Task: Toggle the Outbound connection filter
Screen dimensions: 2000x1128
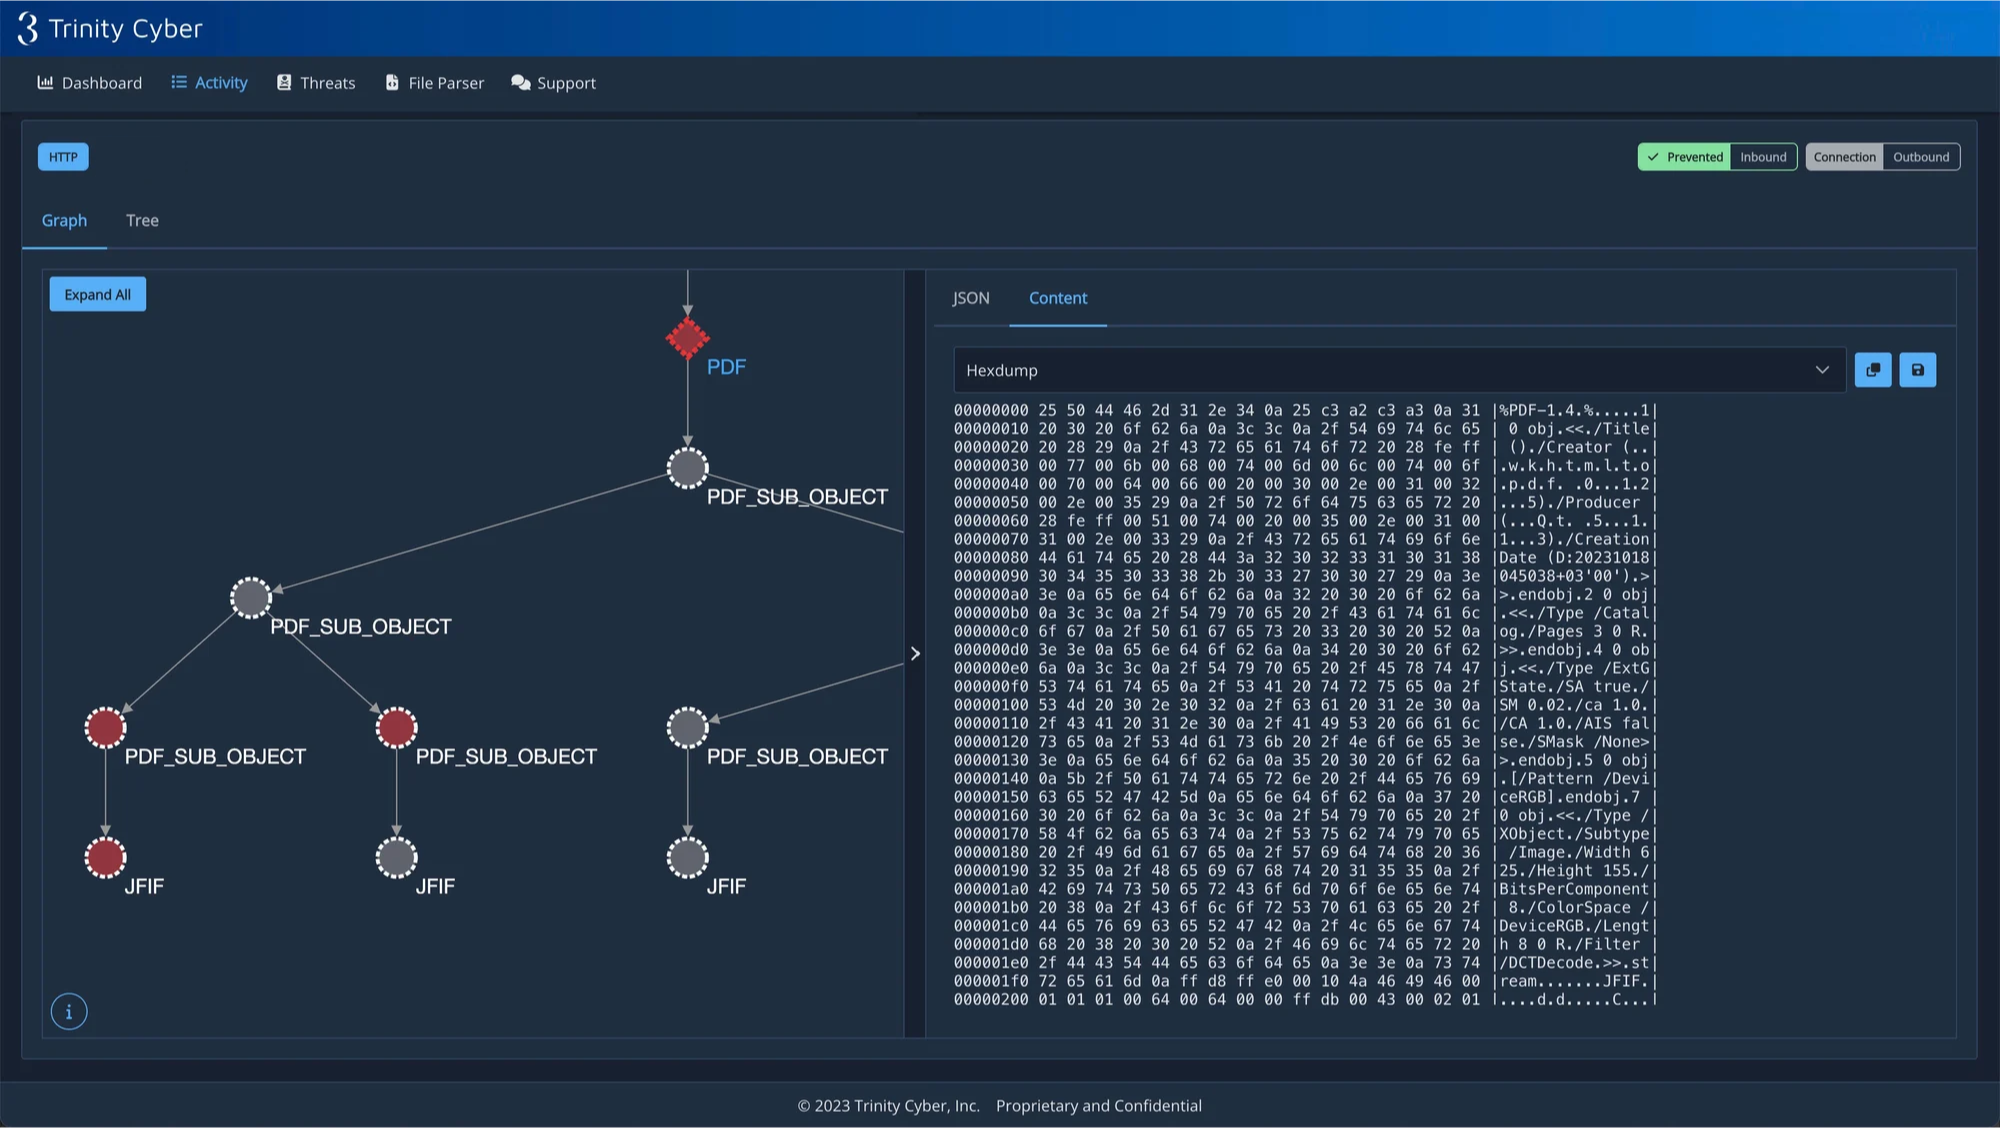Action: click(x=1922, y=155)
